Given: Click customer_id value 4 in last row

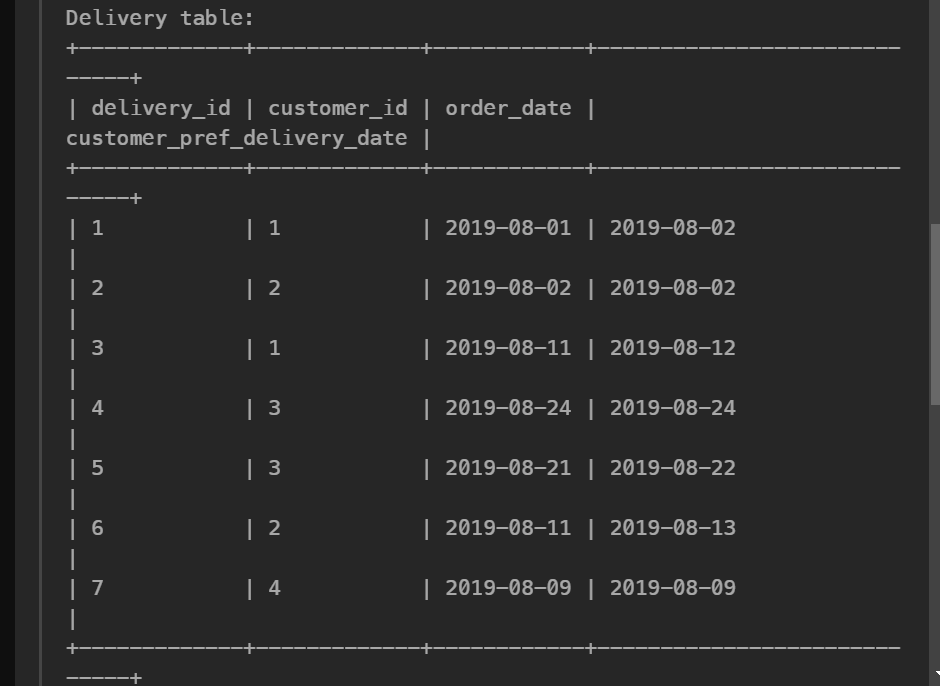Looking at the screenshot, I should pyautogui.click(x=274, y=588).
